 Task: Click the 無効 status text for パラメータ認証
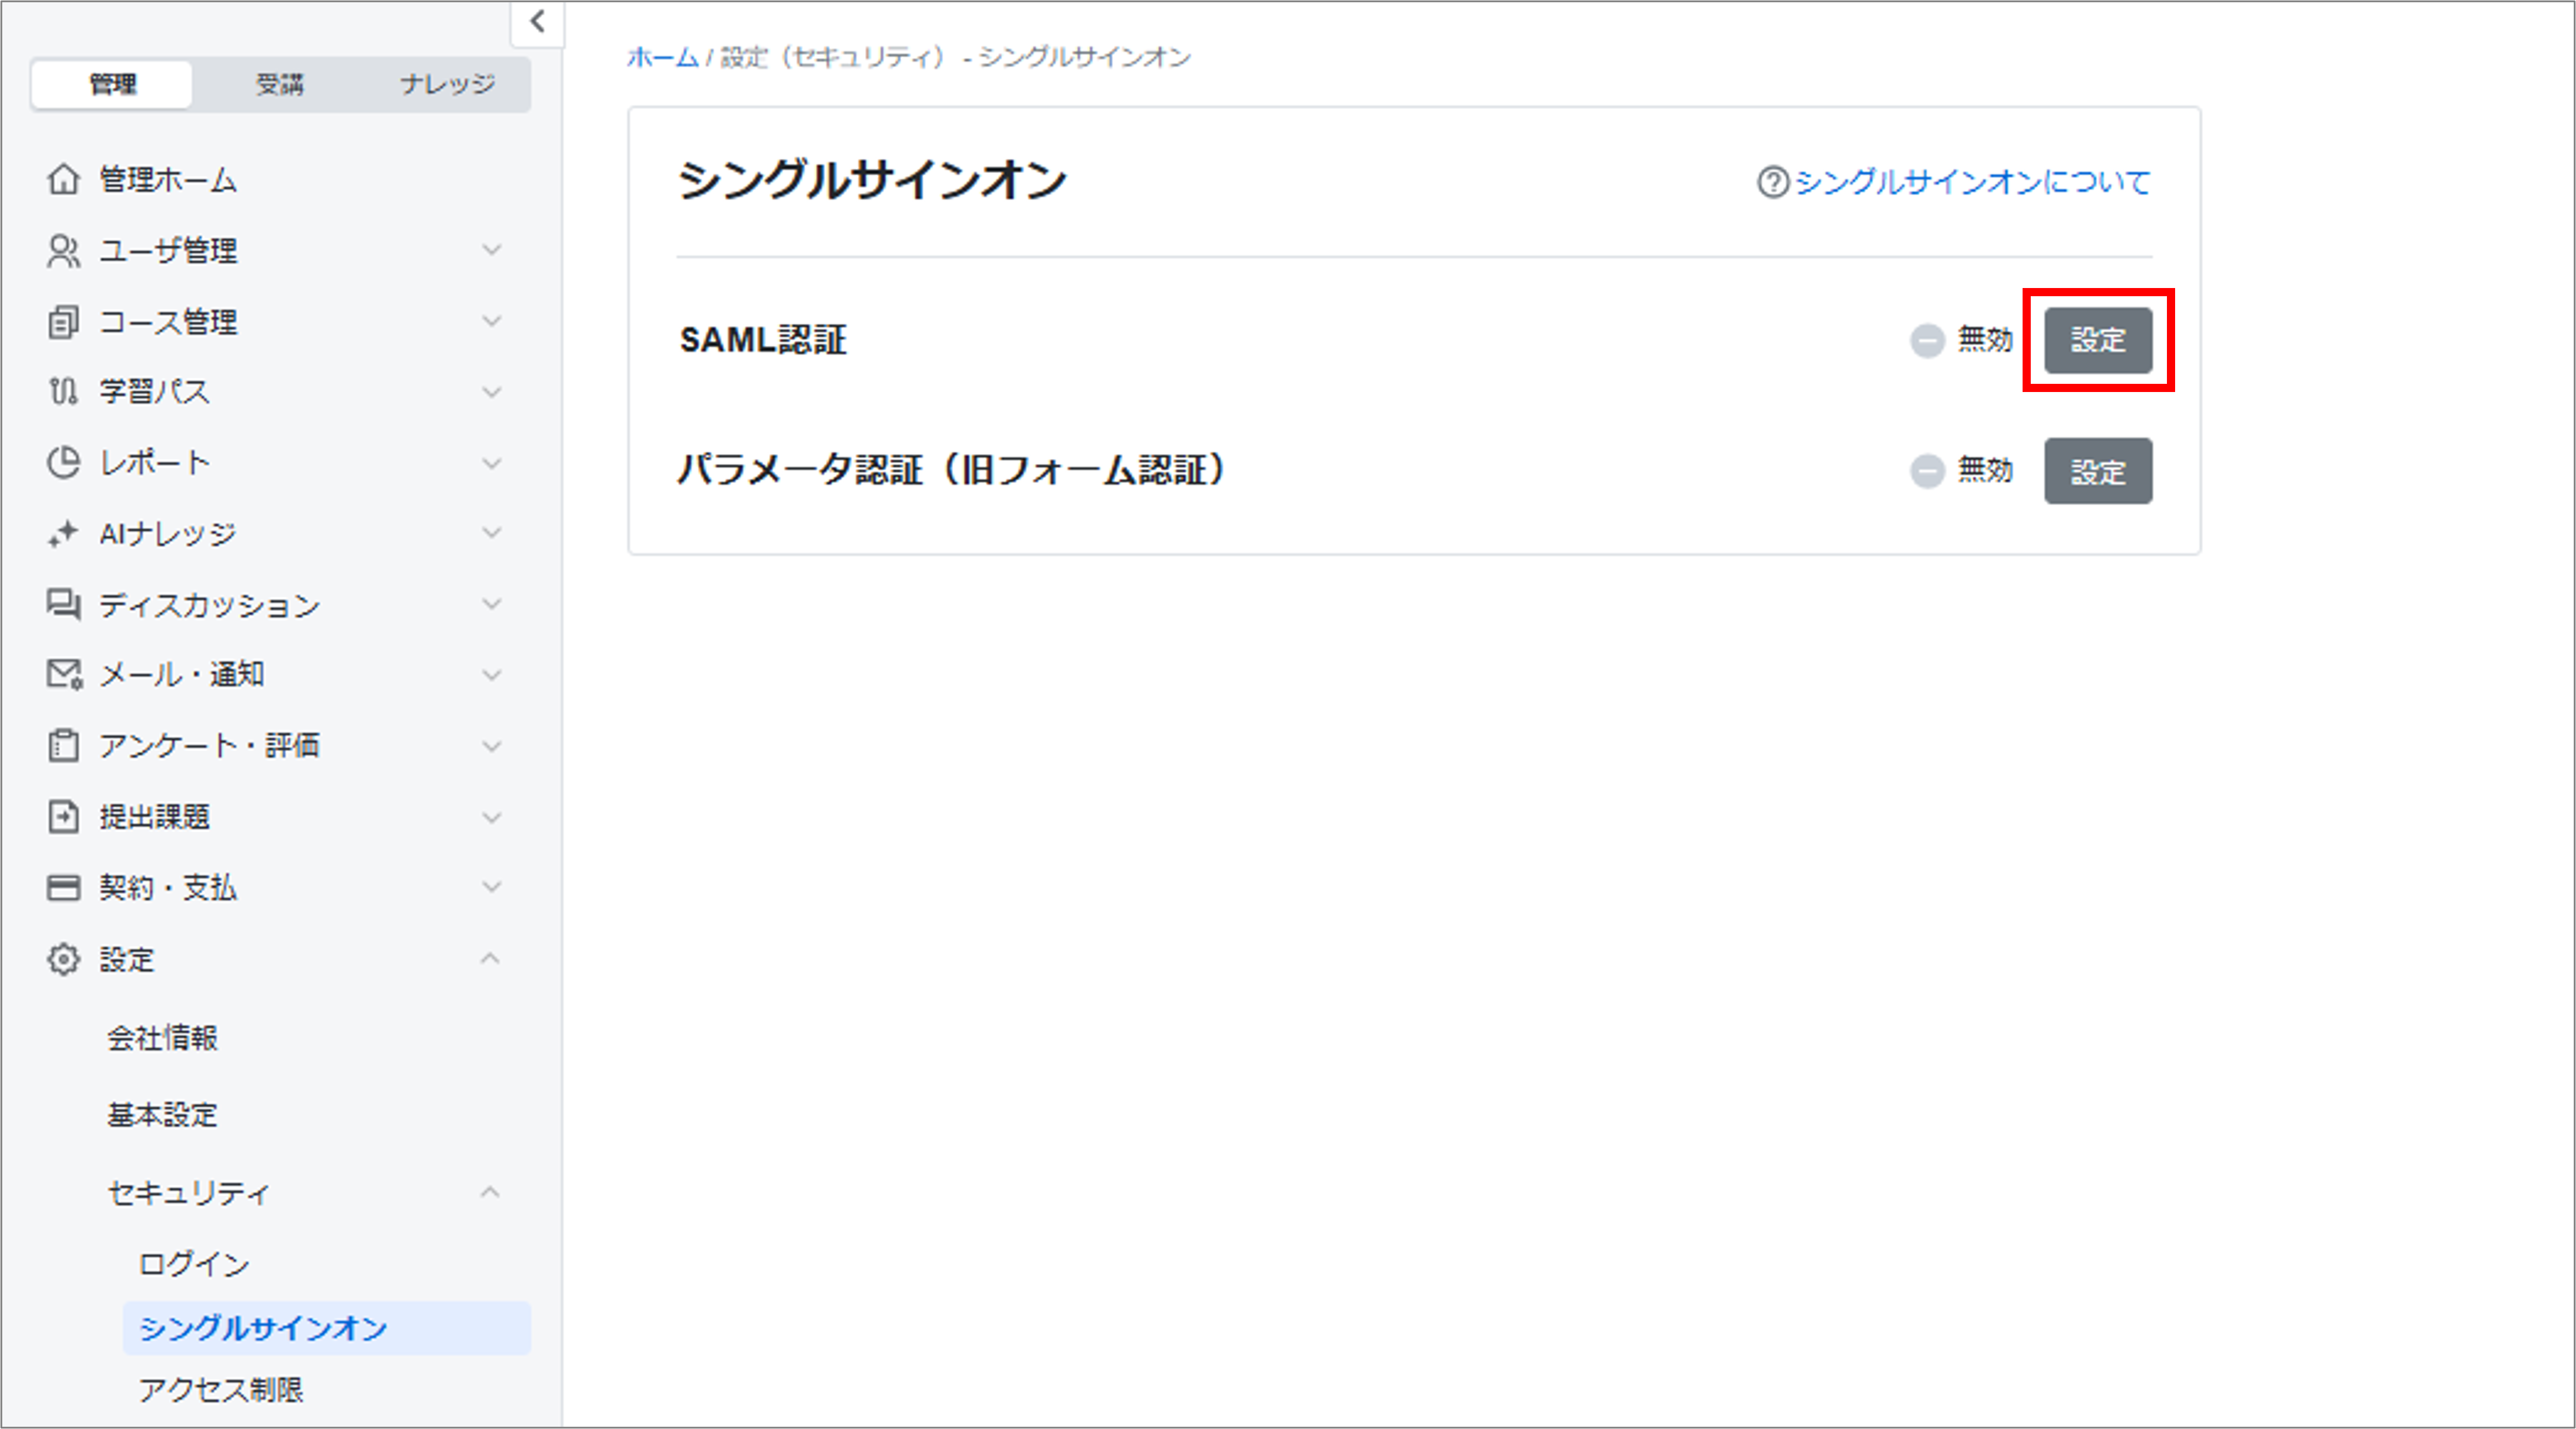(1985, 470)
